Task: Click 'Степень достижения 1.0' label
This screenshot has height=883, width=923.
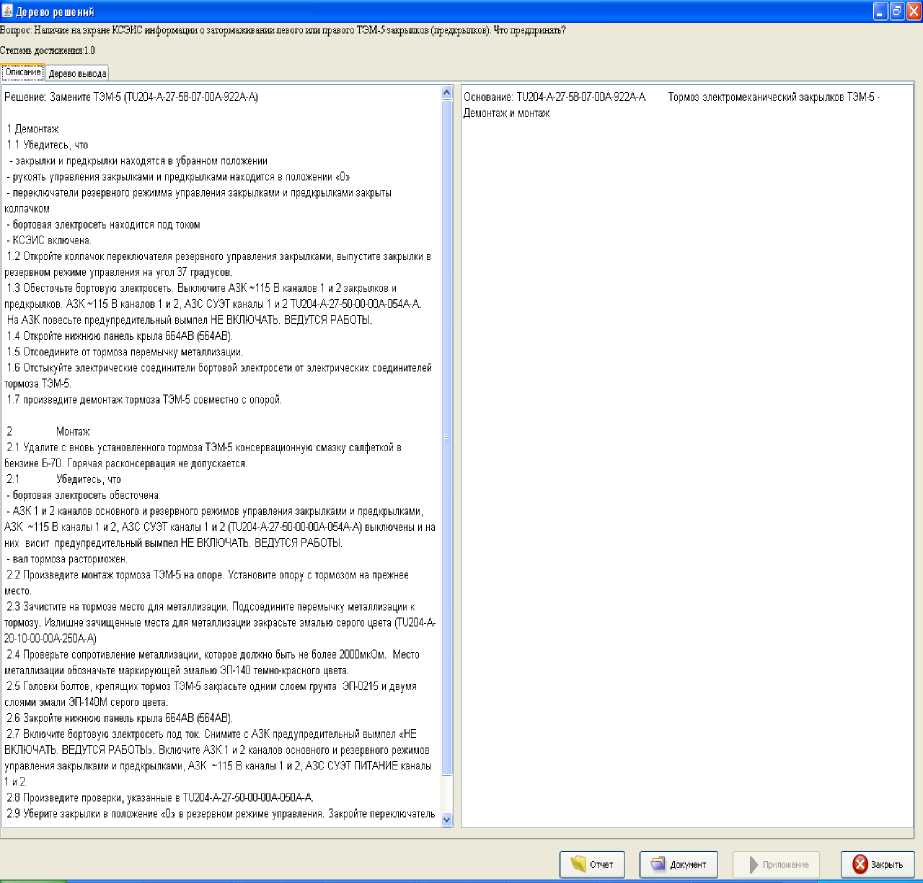Action: click(x=48, y=50)
